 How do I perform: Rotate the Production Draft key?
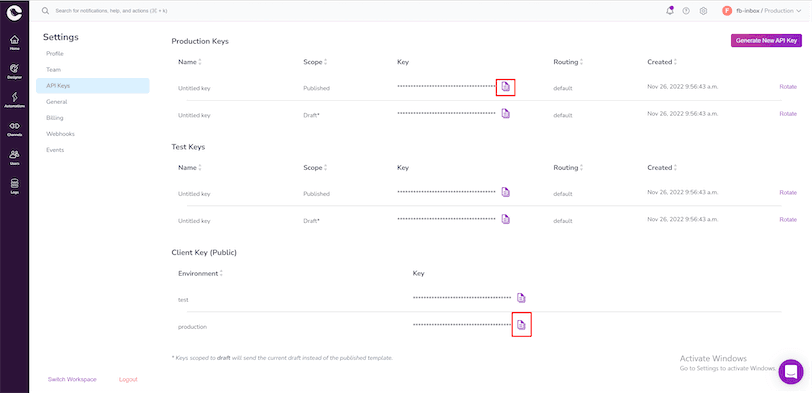788,114
